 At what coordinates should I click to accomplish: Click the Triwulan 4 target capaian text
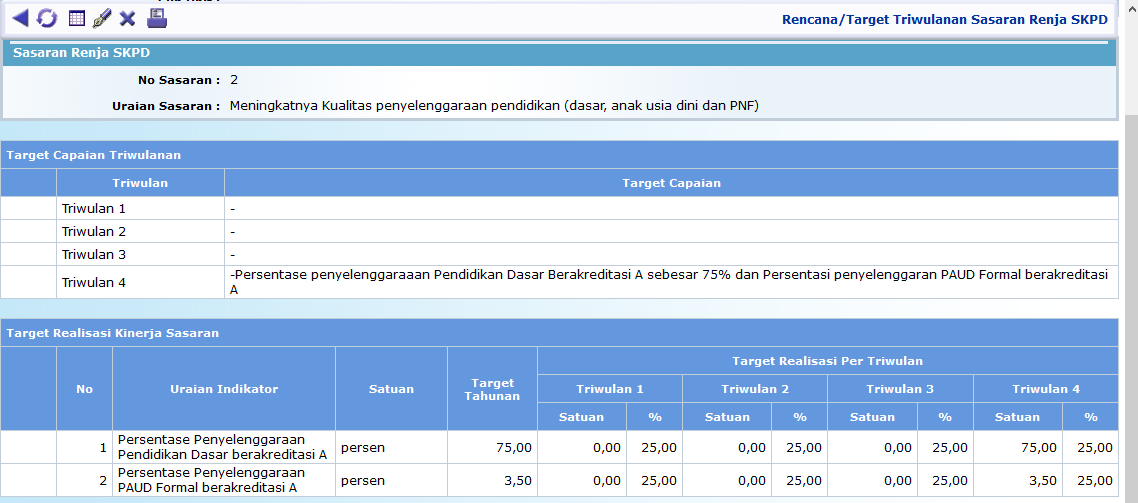pyautogui.click(x=670, y=282)
